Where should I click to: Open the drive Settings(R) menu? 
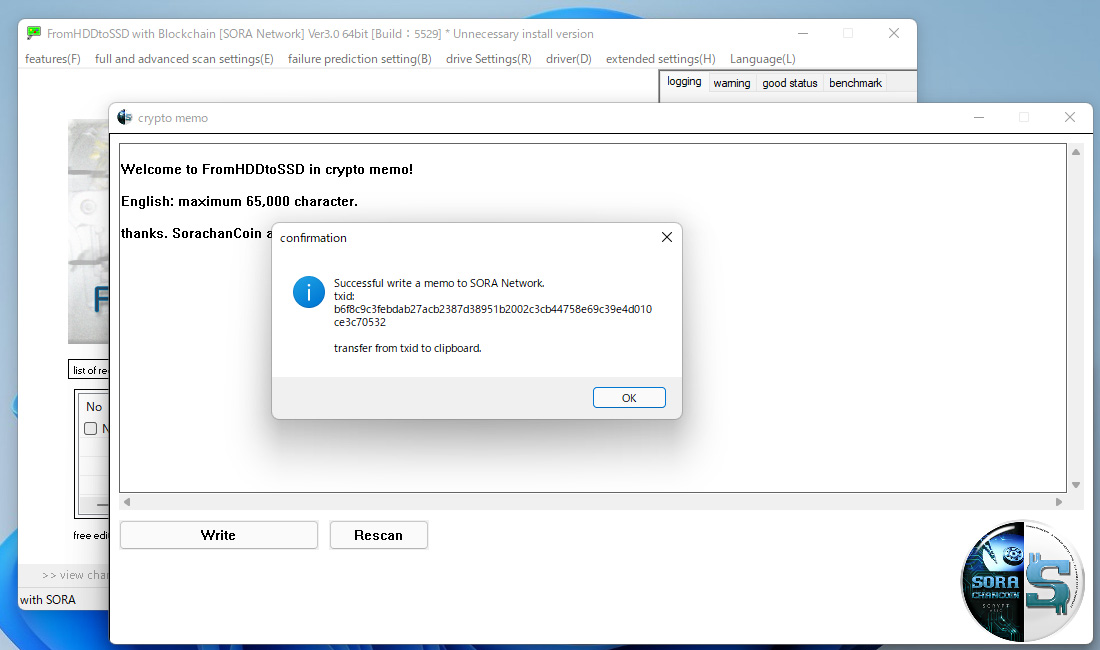click(x=489, y=59)
